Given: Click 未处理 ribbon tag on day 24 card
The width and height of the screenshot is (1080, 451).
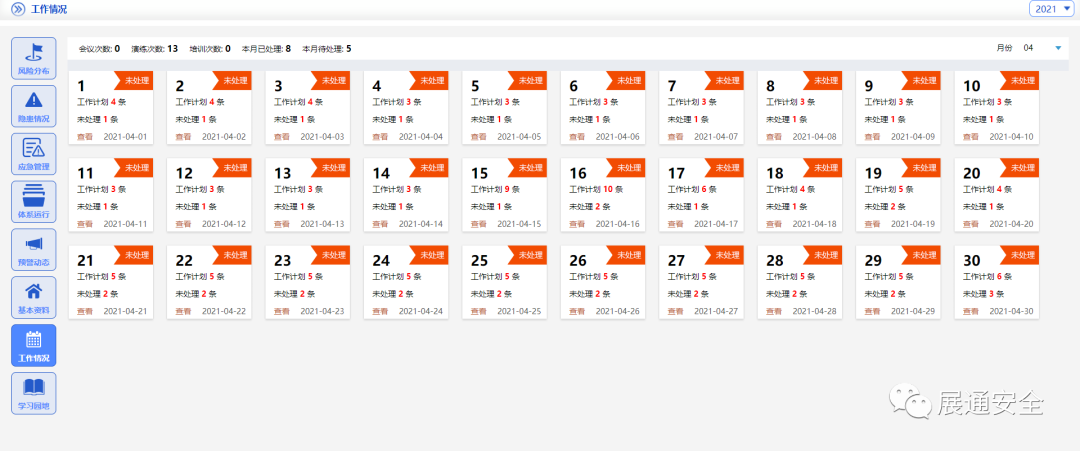Looking at the screenshot, I should pos(428,255).
